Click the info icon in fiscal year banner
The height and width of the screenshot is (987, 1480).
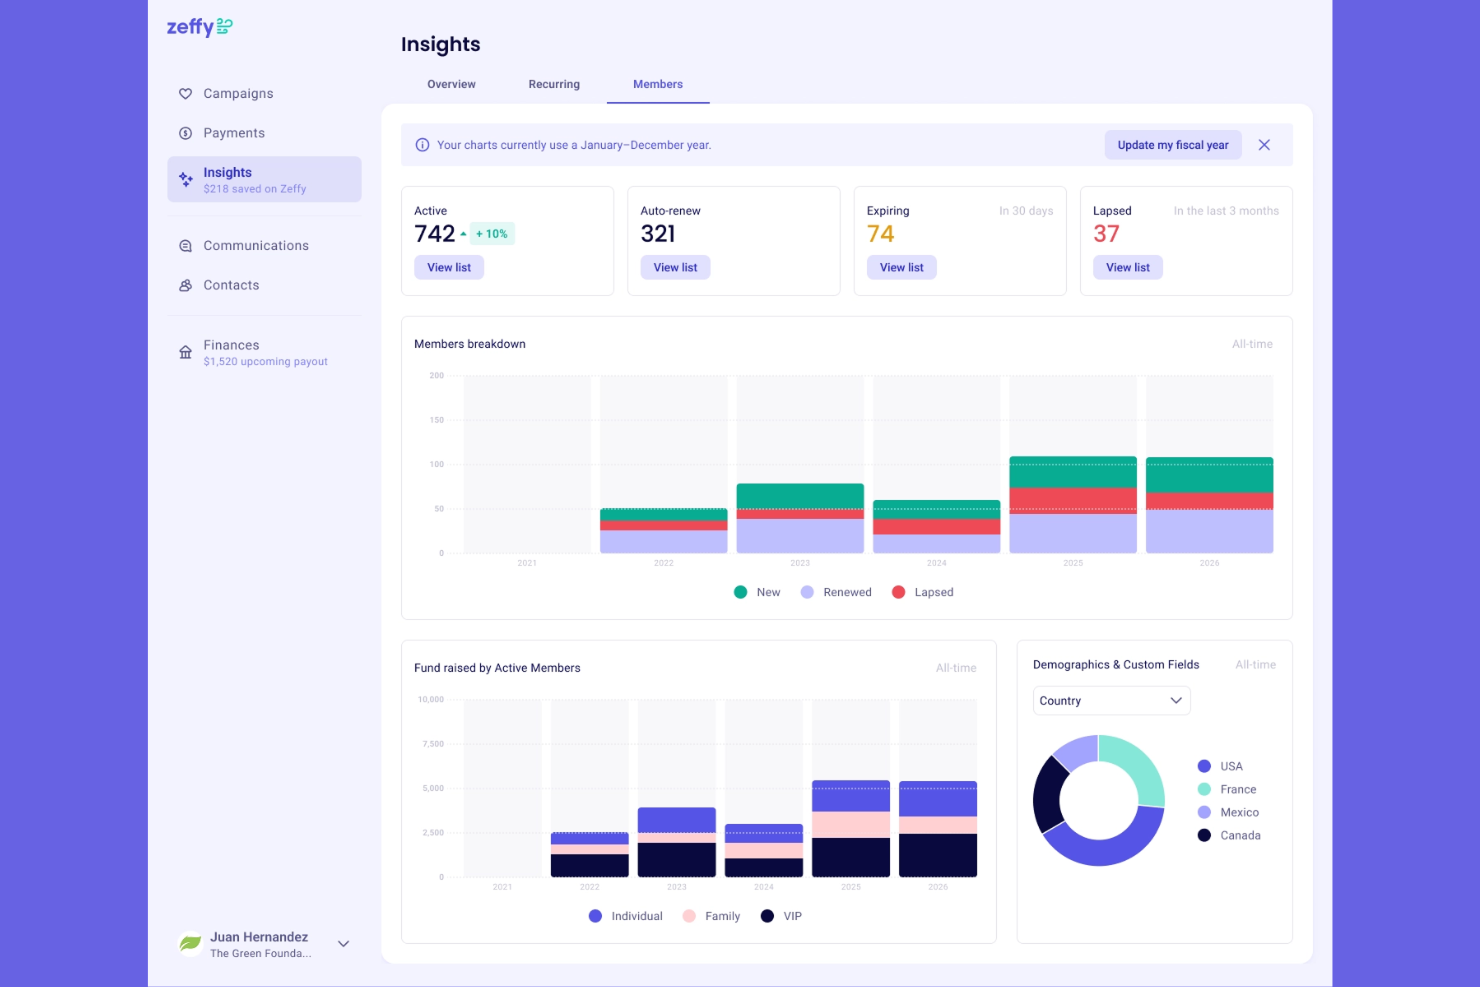click(422, 145)
